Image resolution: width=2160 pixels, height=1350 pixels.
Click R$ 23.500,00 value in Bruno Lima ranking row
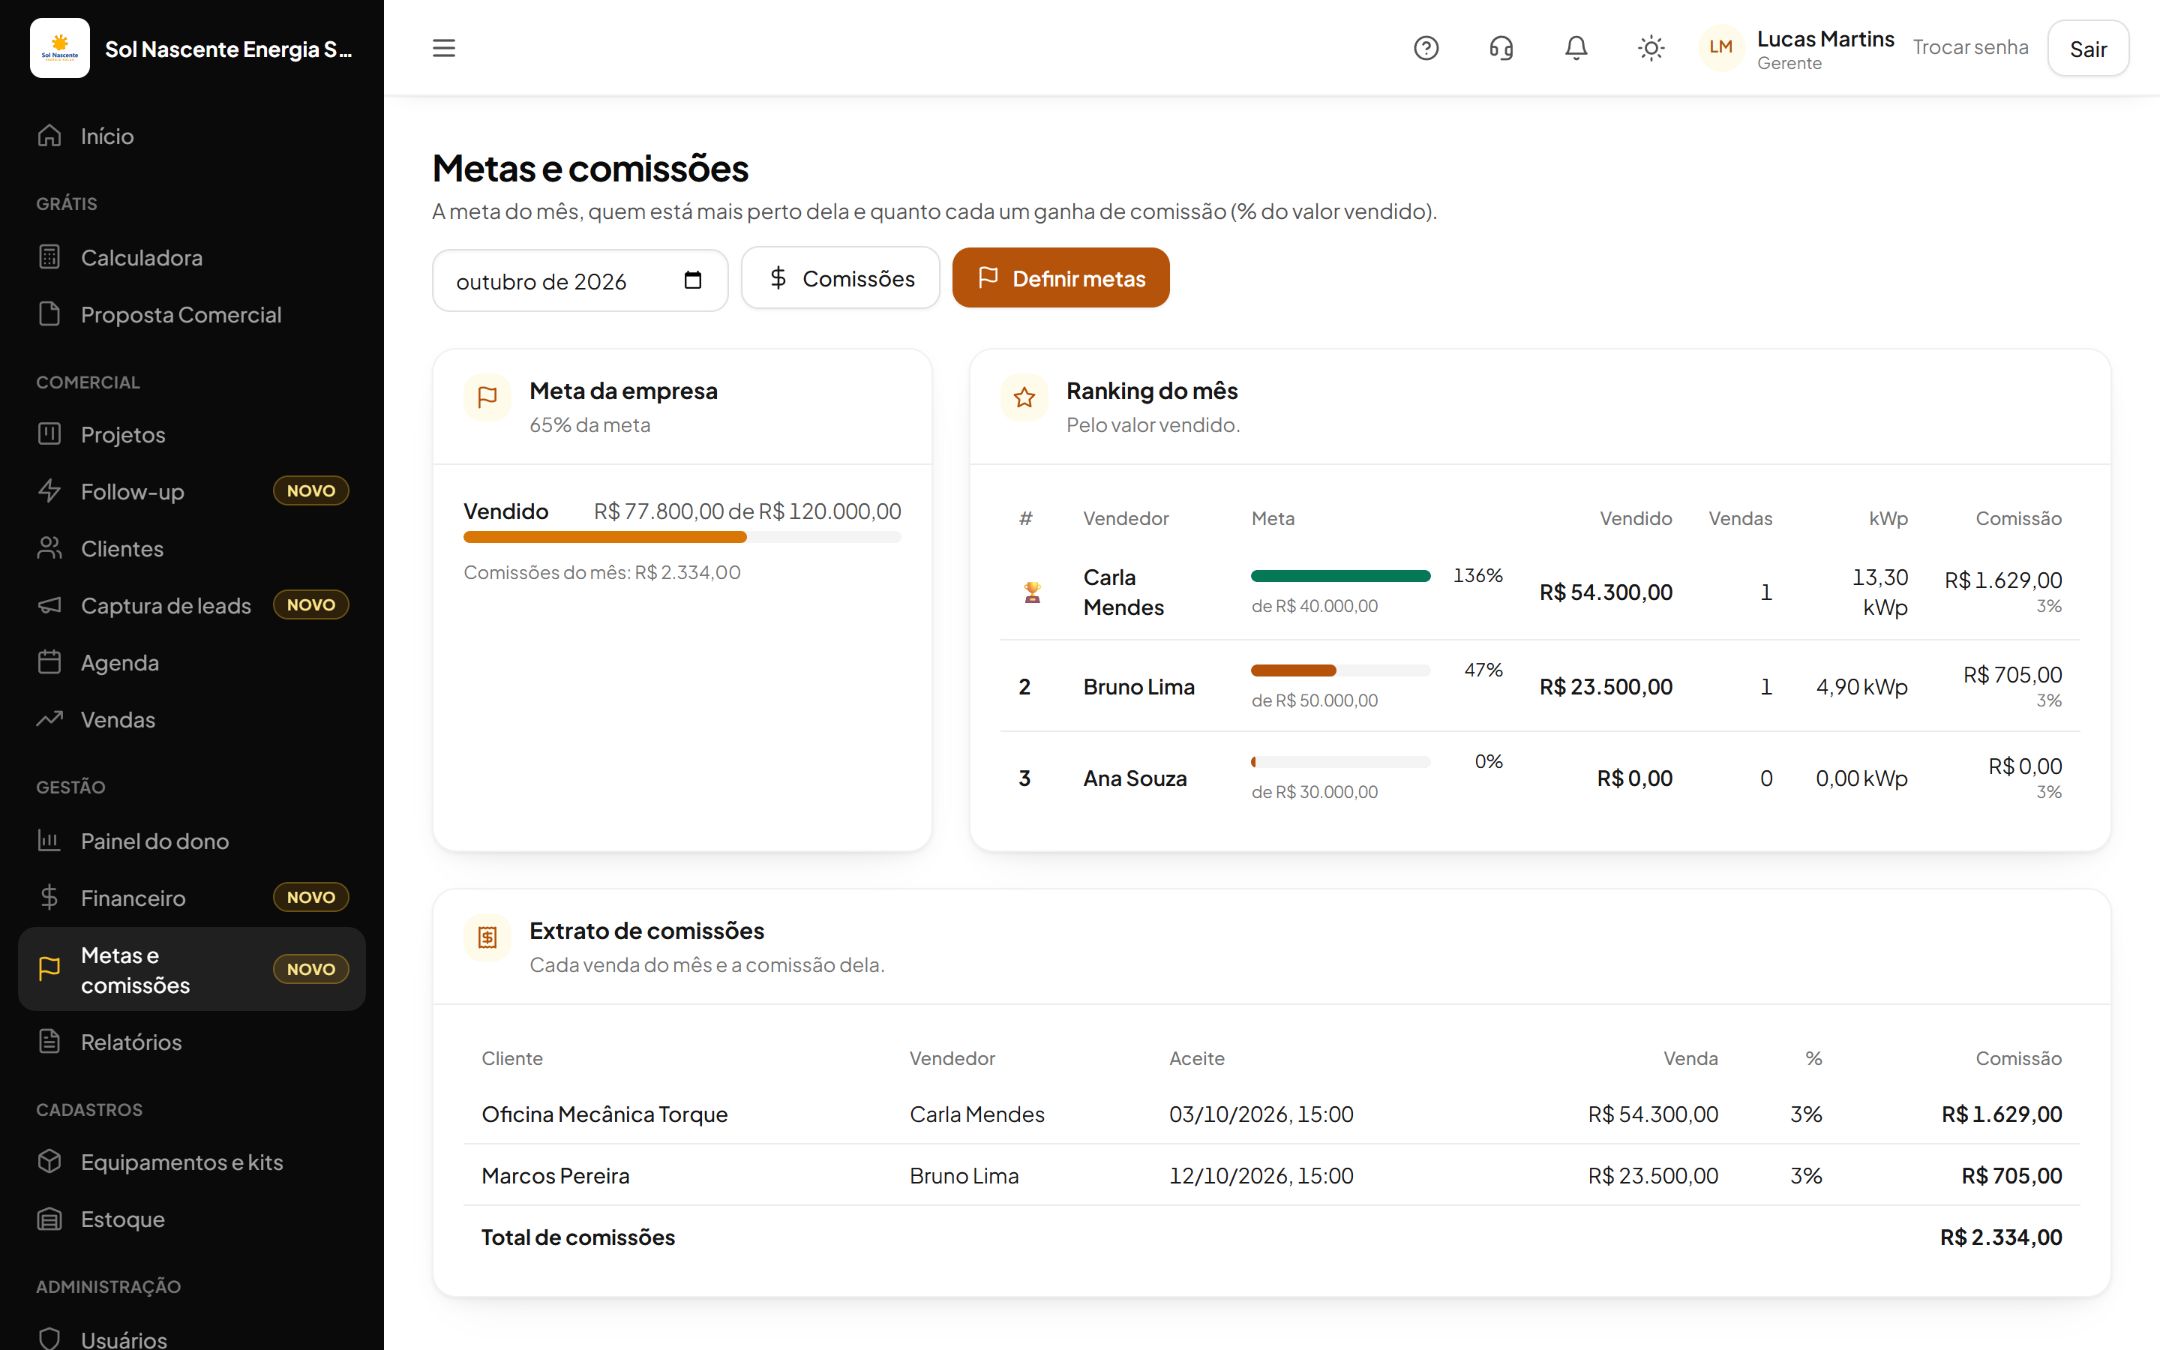(x=1606, y=687)
